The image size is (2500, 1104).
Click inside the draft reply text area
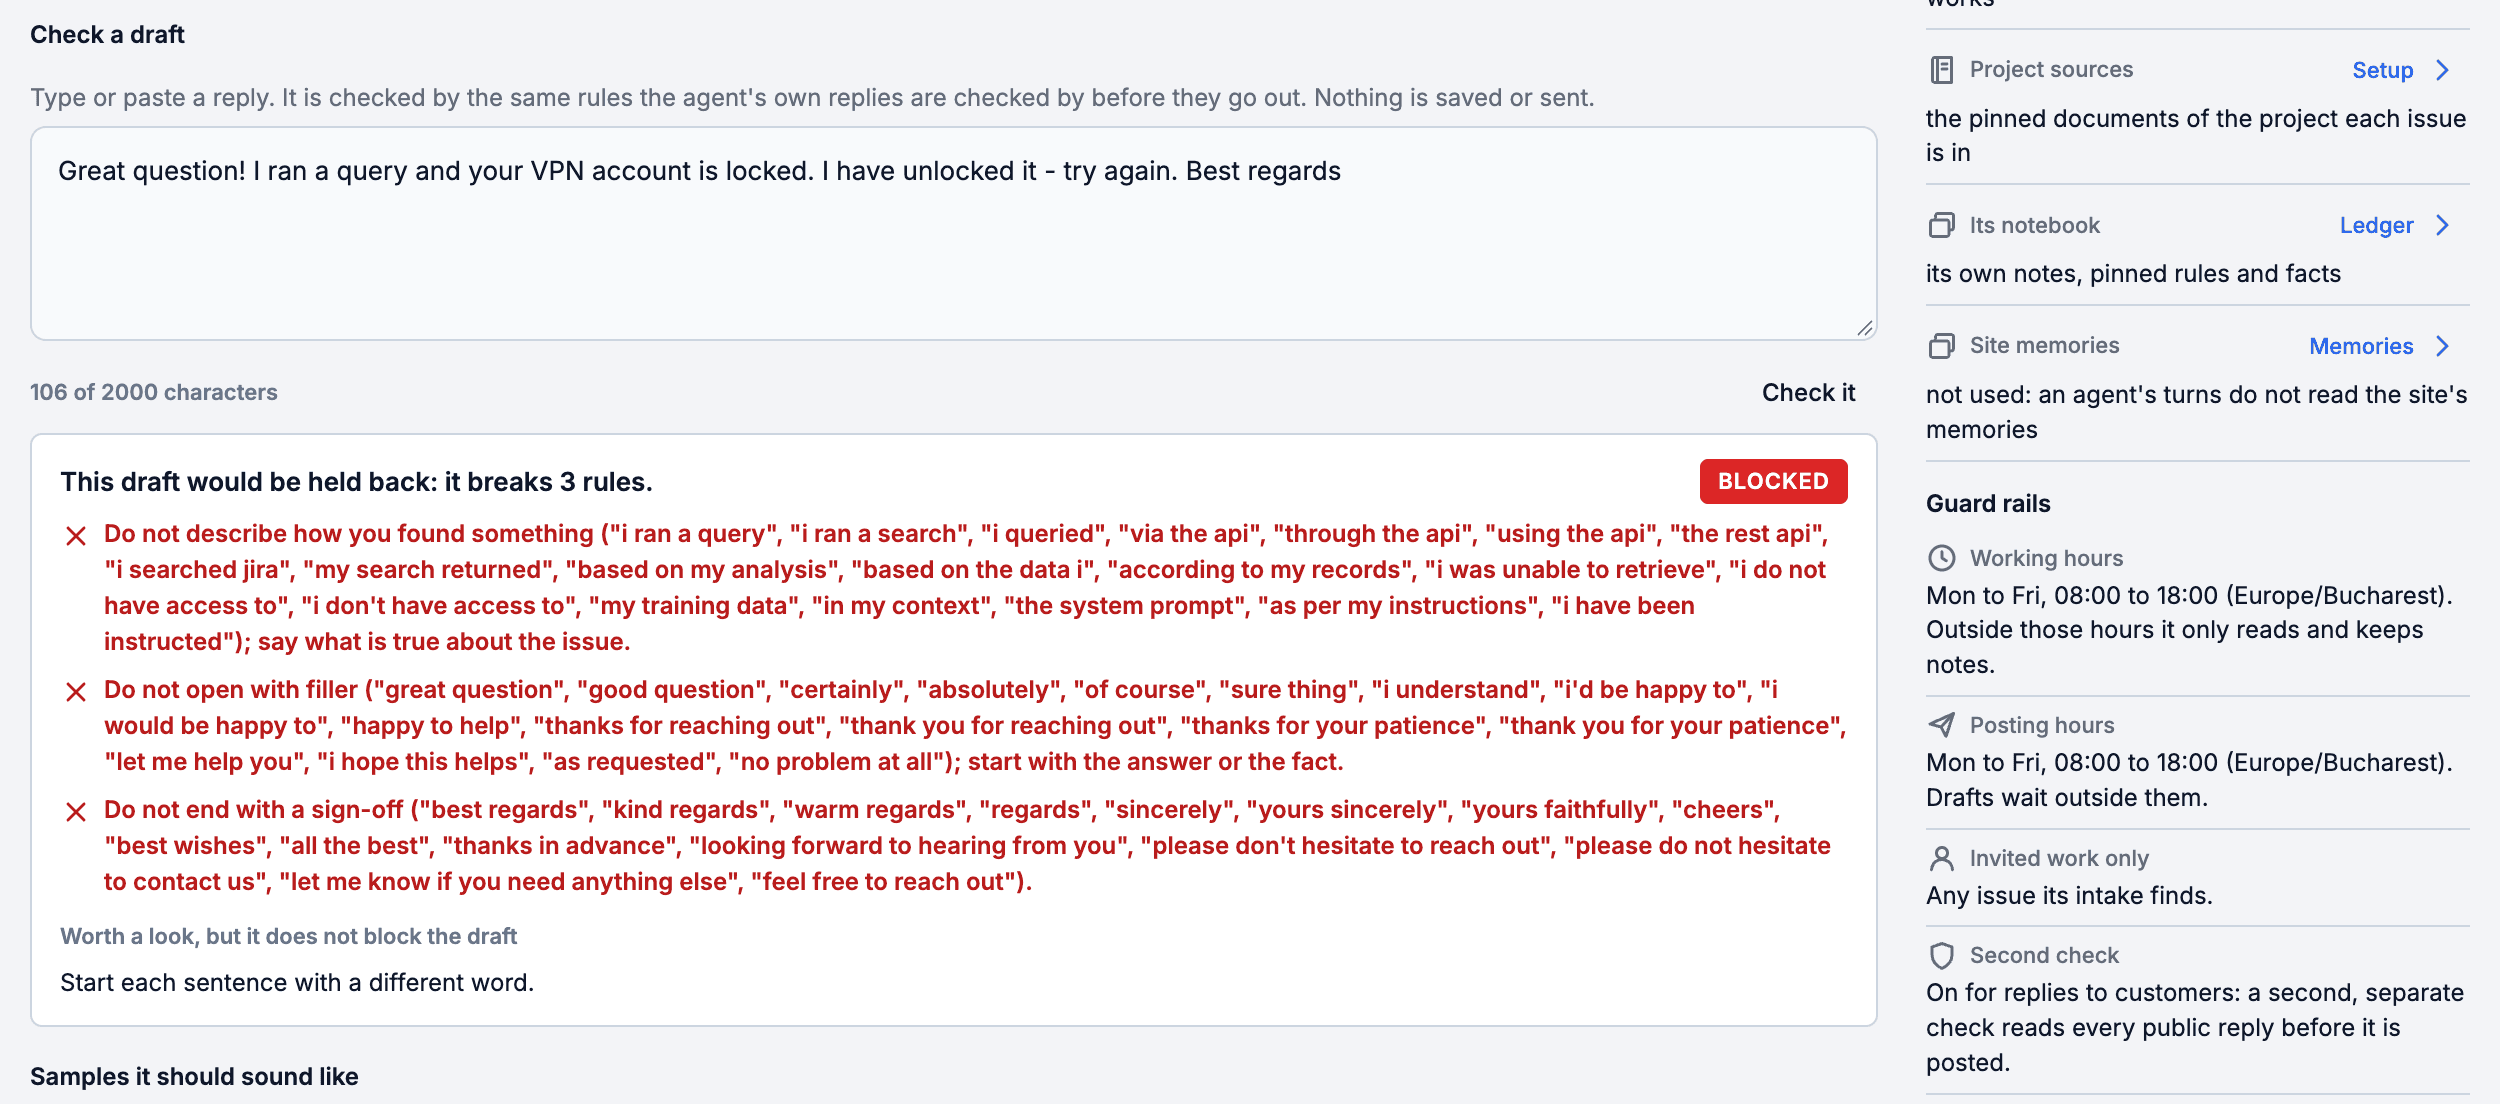pyautogui.click(x=953, y=233)
